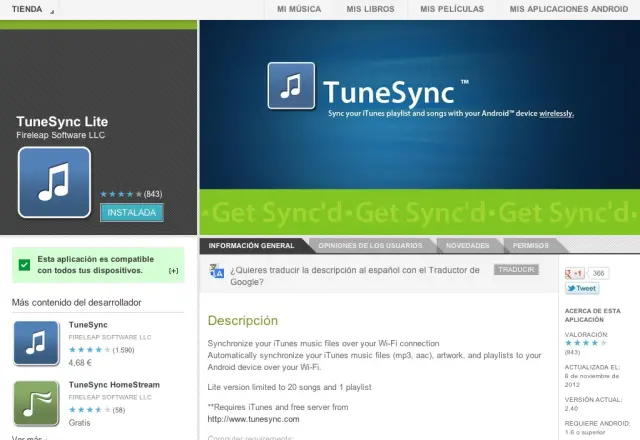Expand the 'Ver más' developer content
Viewport: 640px width, 440px height.
click(x=27, y=437)
